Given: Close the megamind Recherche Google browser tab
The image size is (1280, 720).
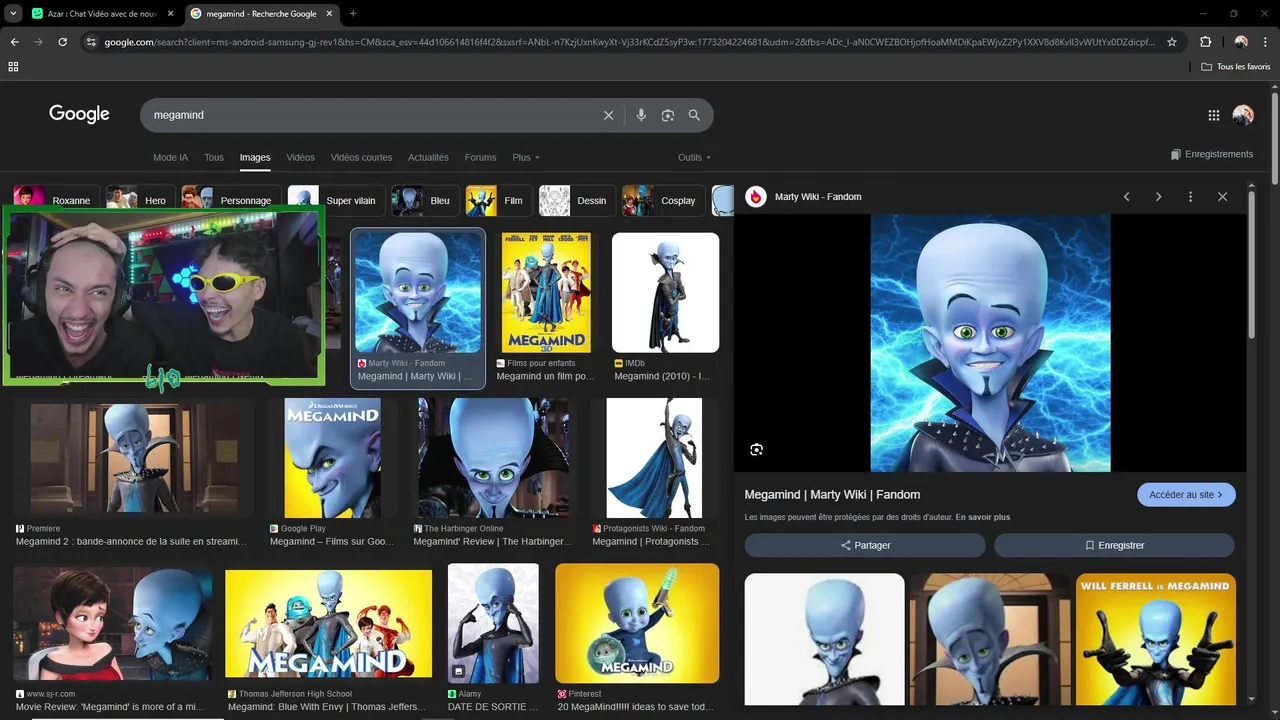Looking at the screenshot, I should tap(330, 14).
